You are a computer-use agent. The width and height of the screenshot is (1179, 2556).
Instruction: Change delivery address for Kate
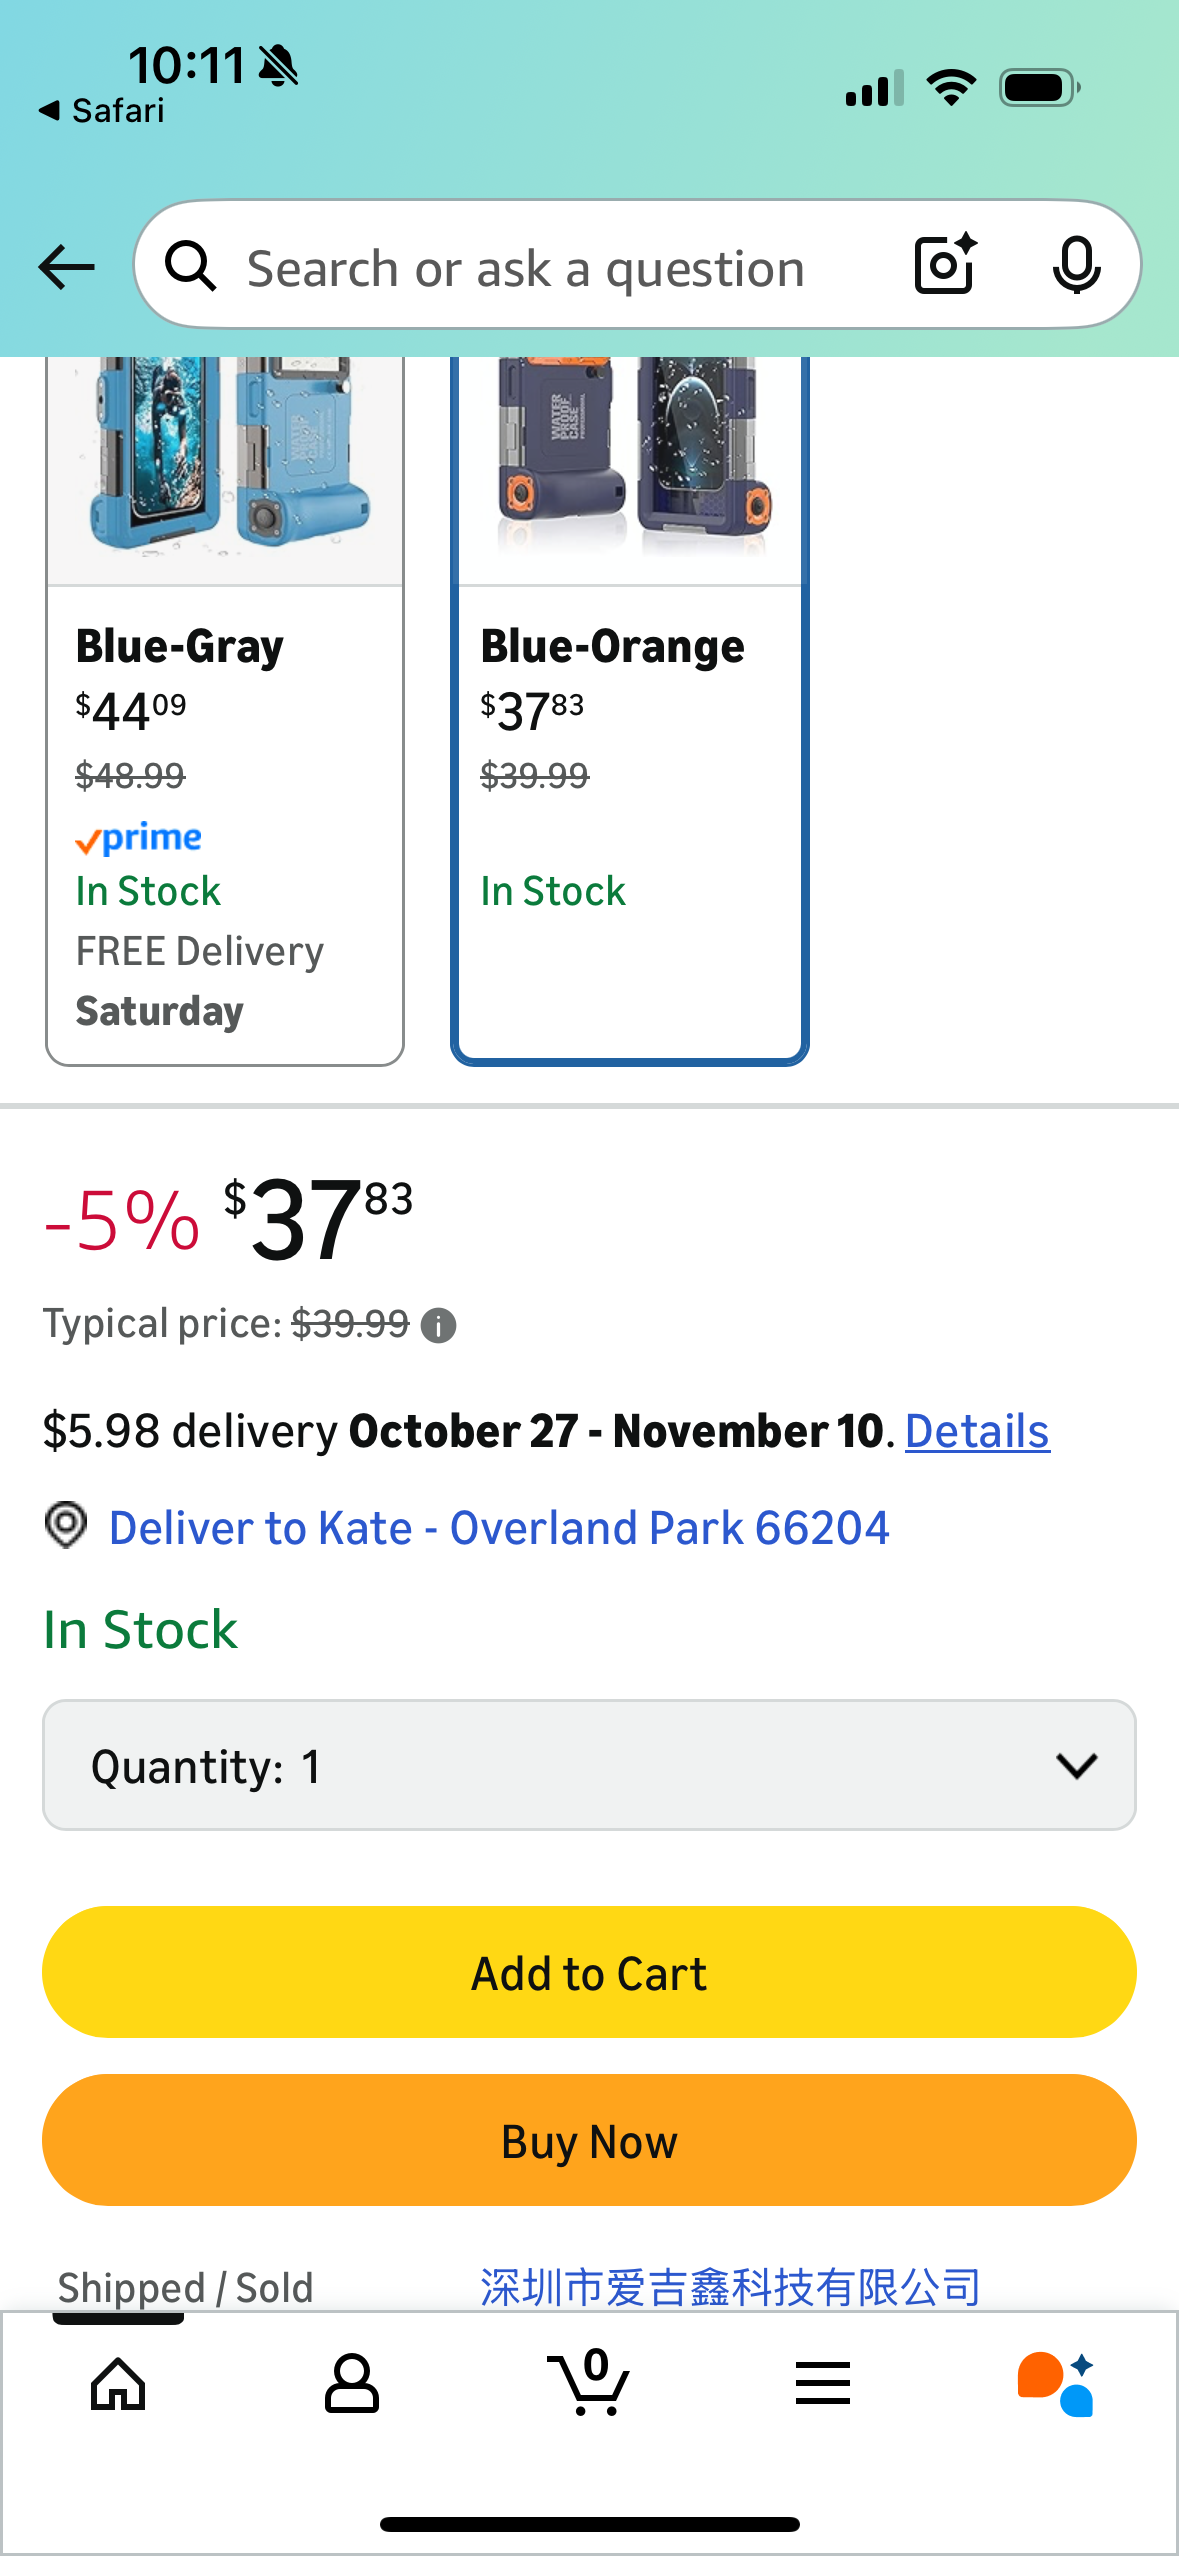pyautogui.click(x=498, y=1528)
